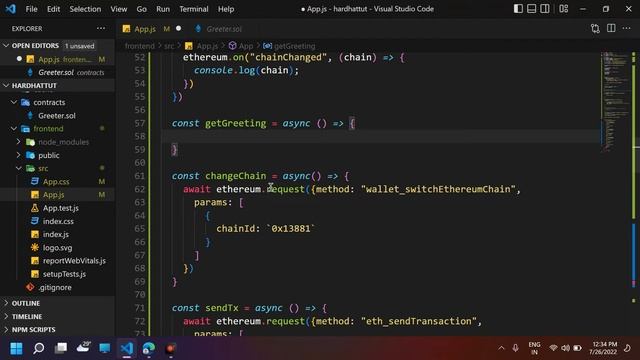Open the clock and date flyout
Viewport: 640px width, 360px height.
point(603,348)
